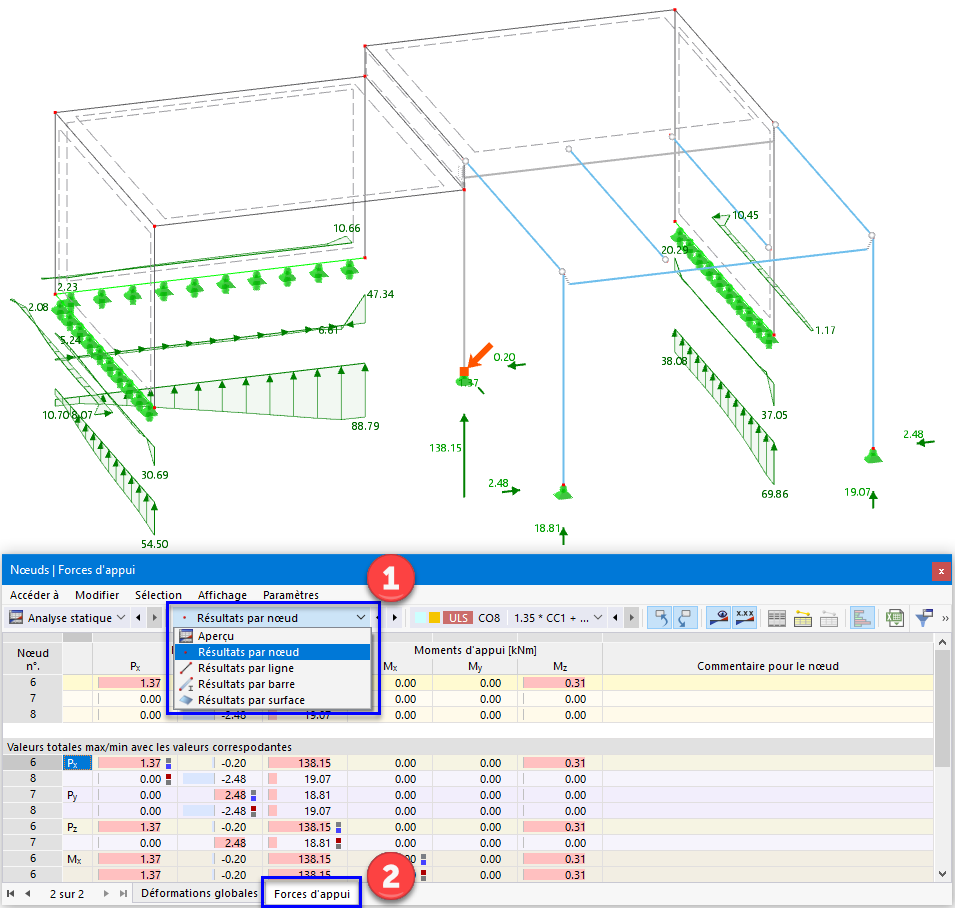Open the Sélection menu
This screenshot has height=908, width=955.
[x=158, y=595]
